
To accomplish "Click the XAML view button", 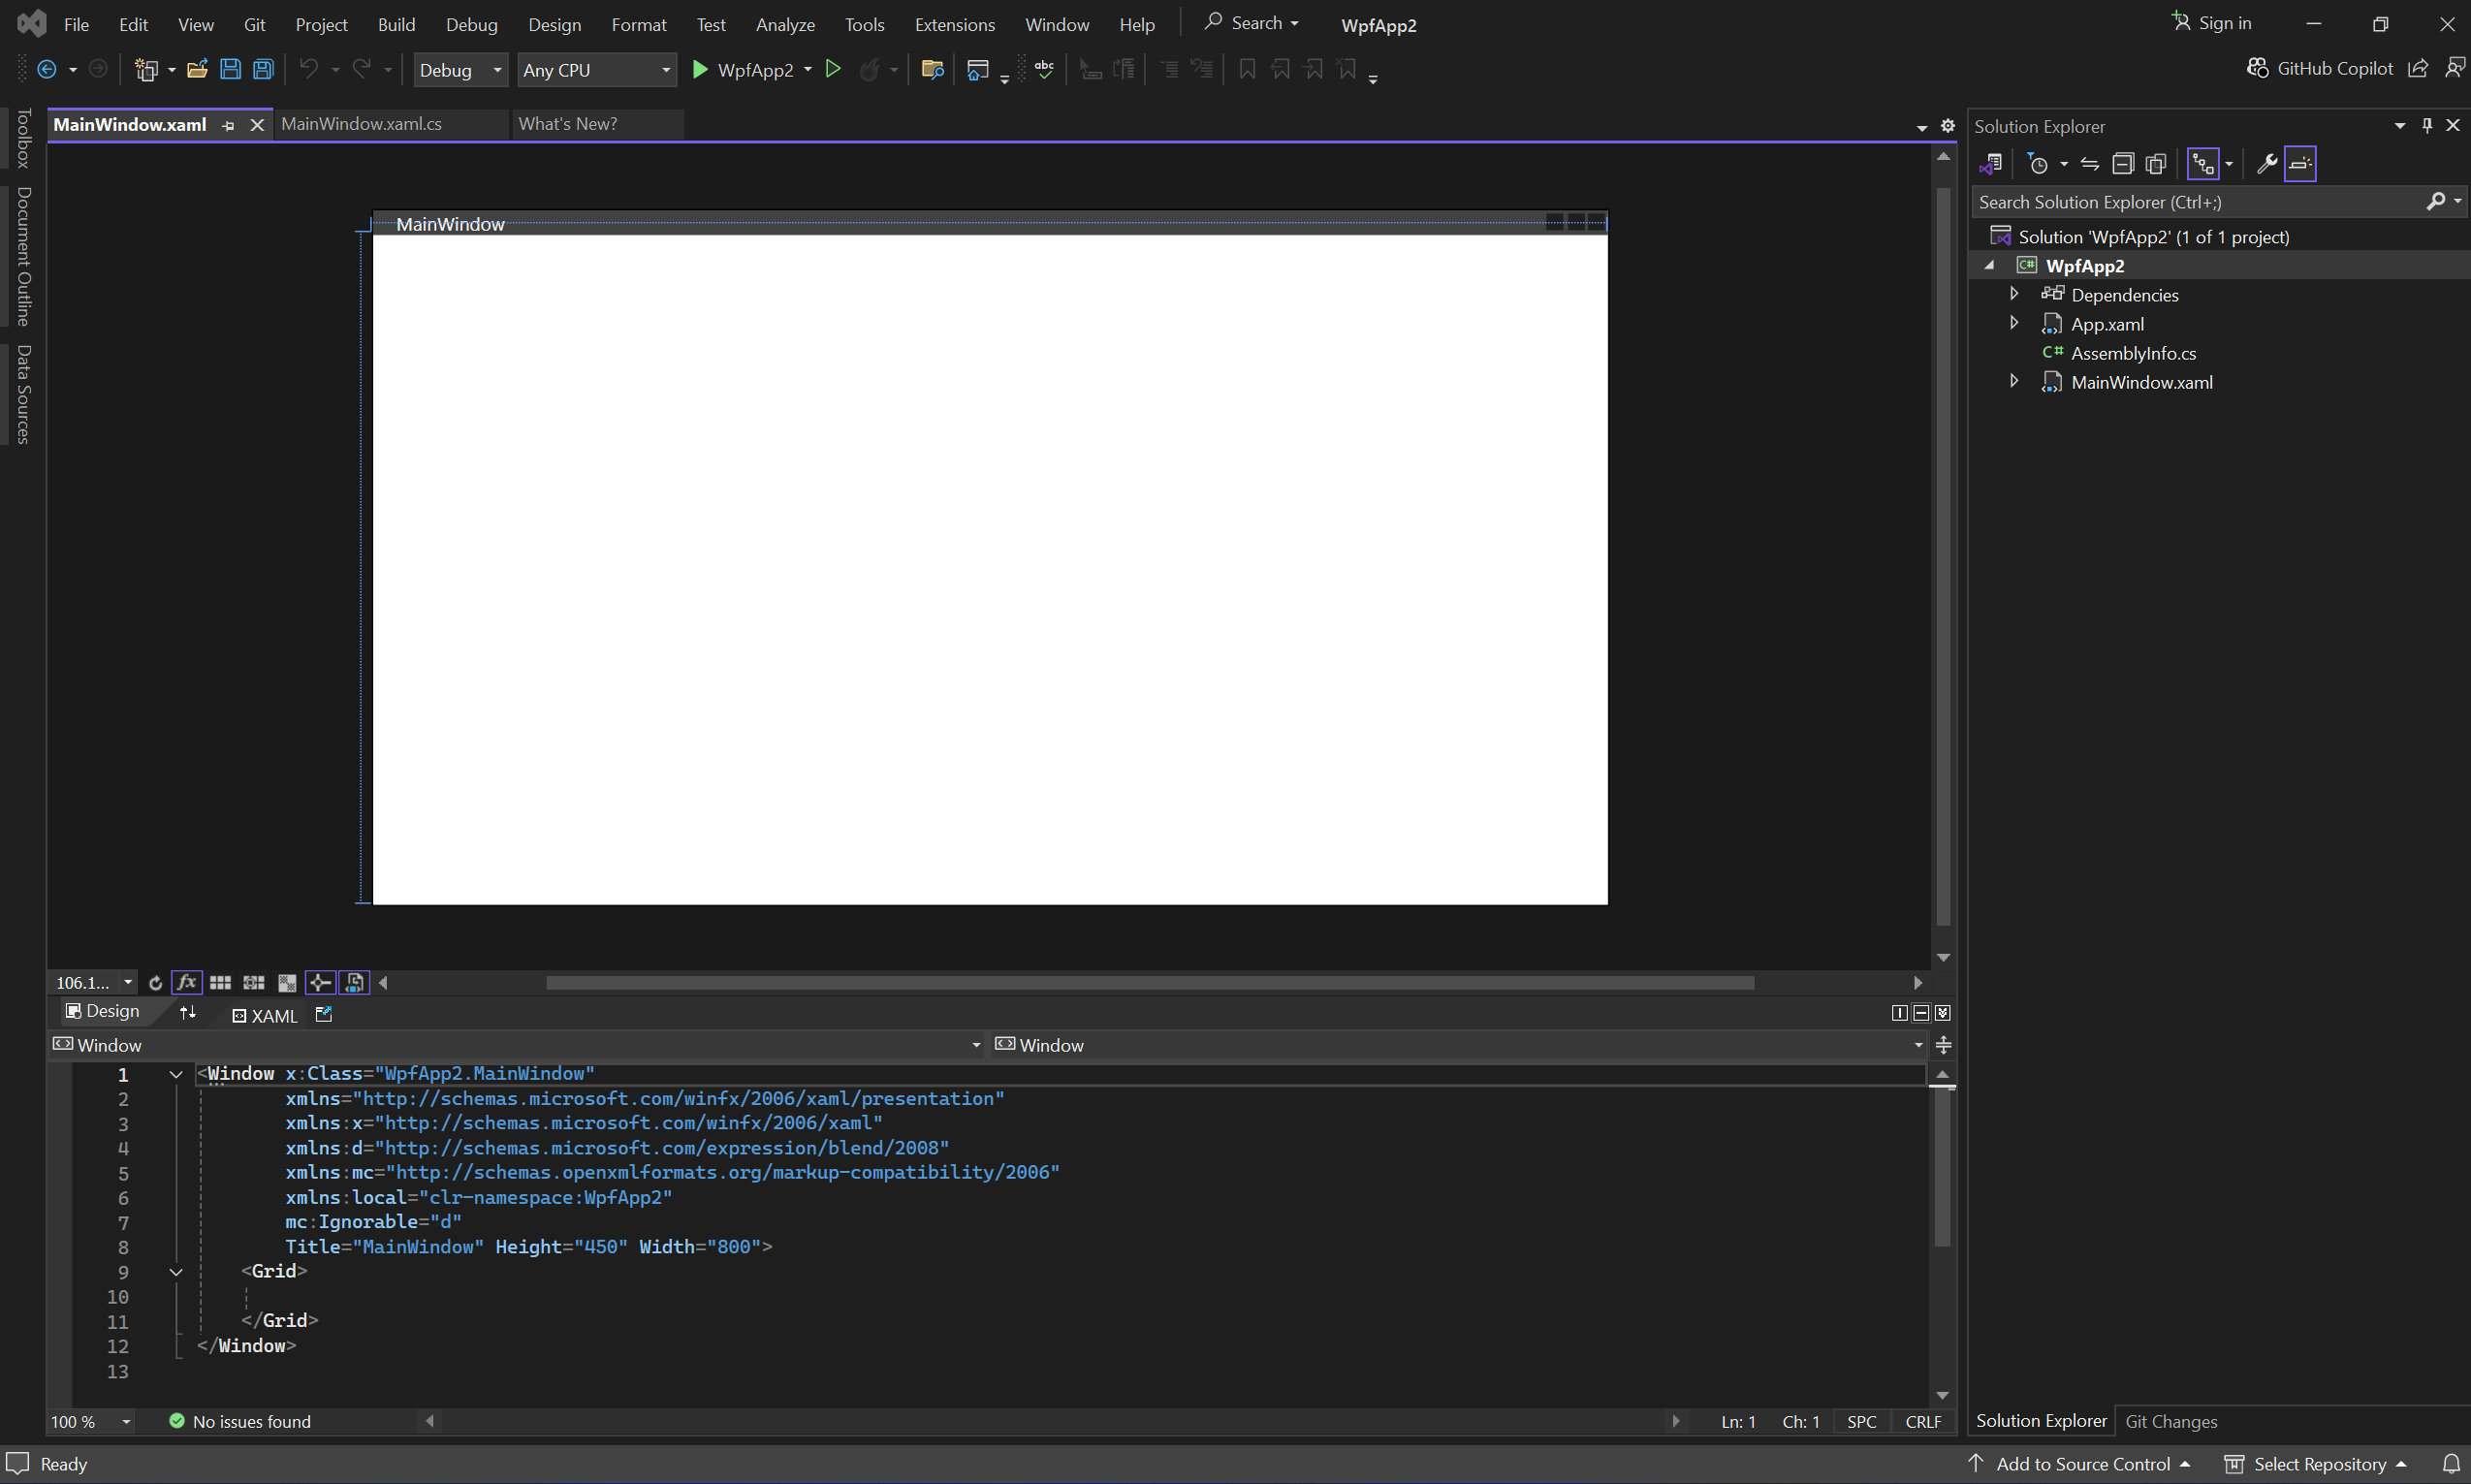I will click(265, 1015).
